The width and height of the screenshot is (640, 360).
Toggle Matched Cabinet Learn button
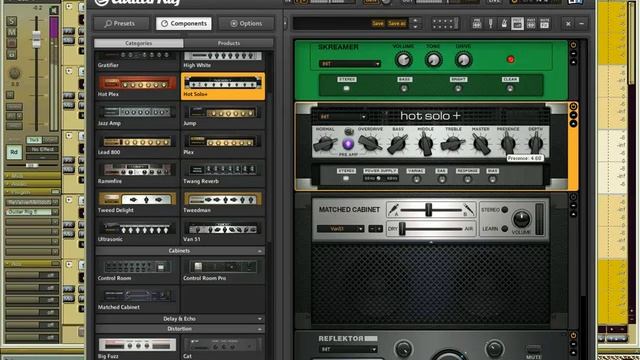[x=505, y=229]
